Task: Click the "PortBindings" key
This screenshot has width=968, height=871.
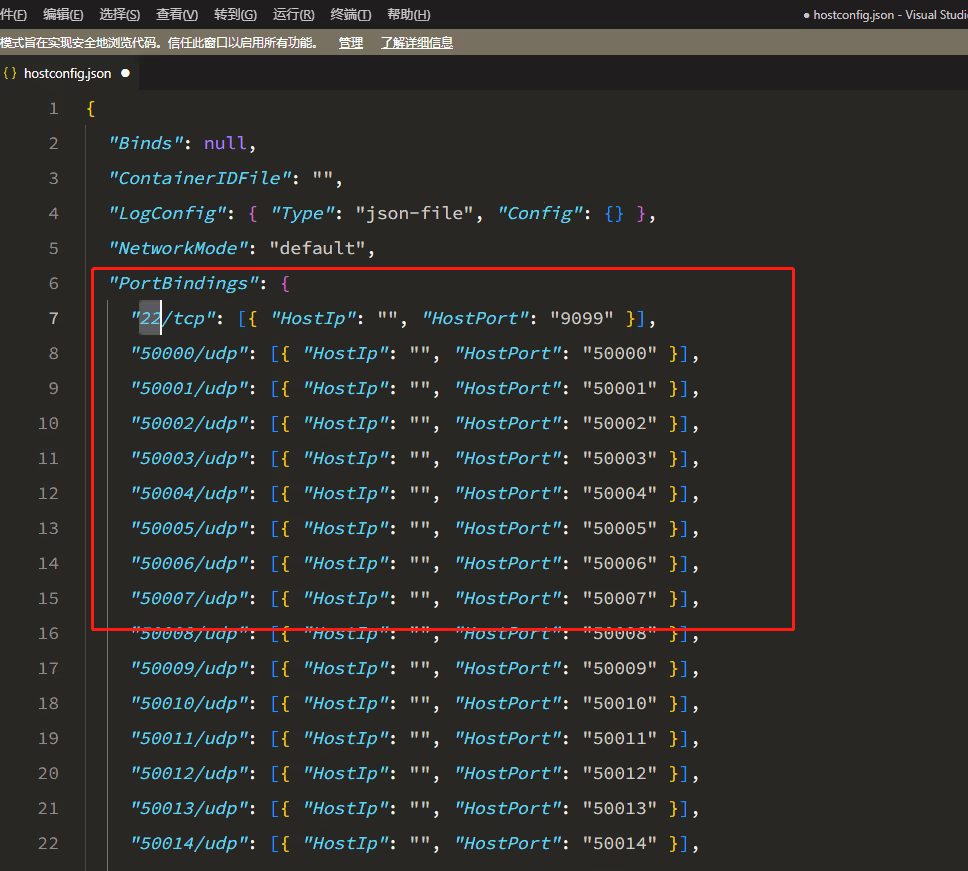Action: (184, 283)
